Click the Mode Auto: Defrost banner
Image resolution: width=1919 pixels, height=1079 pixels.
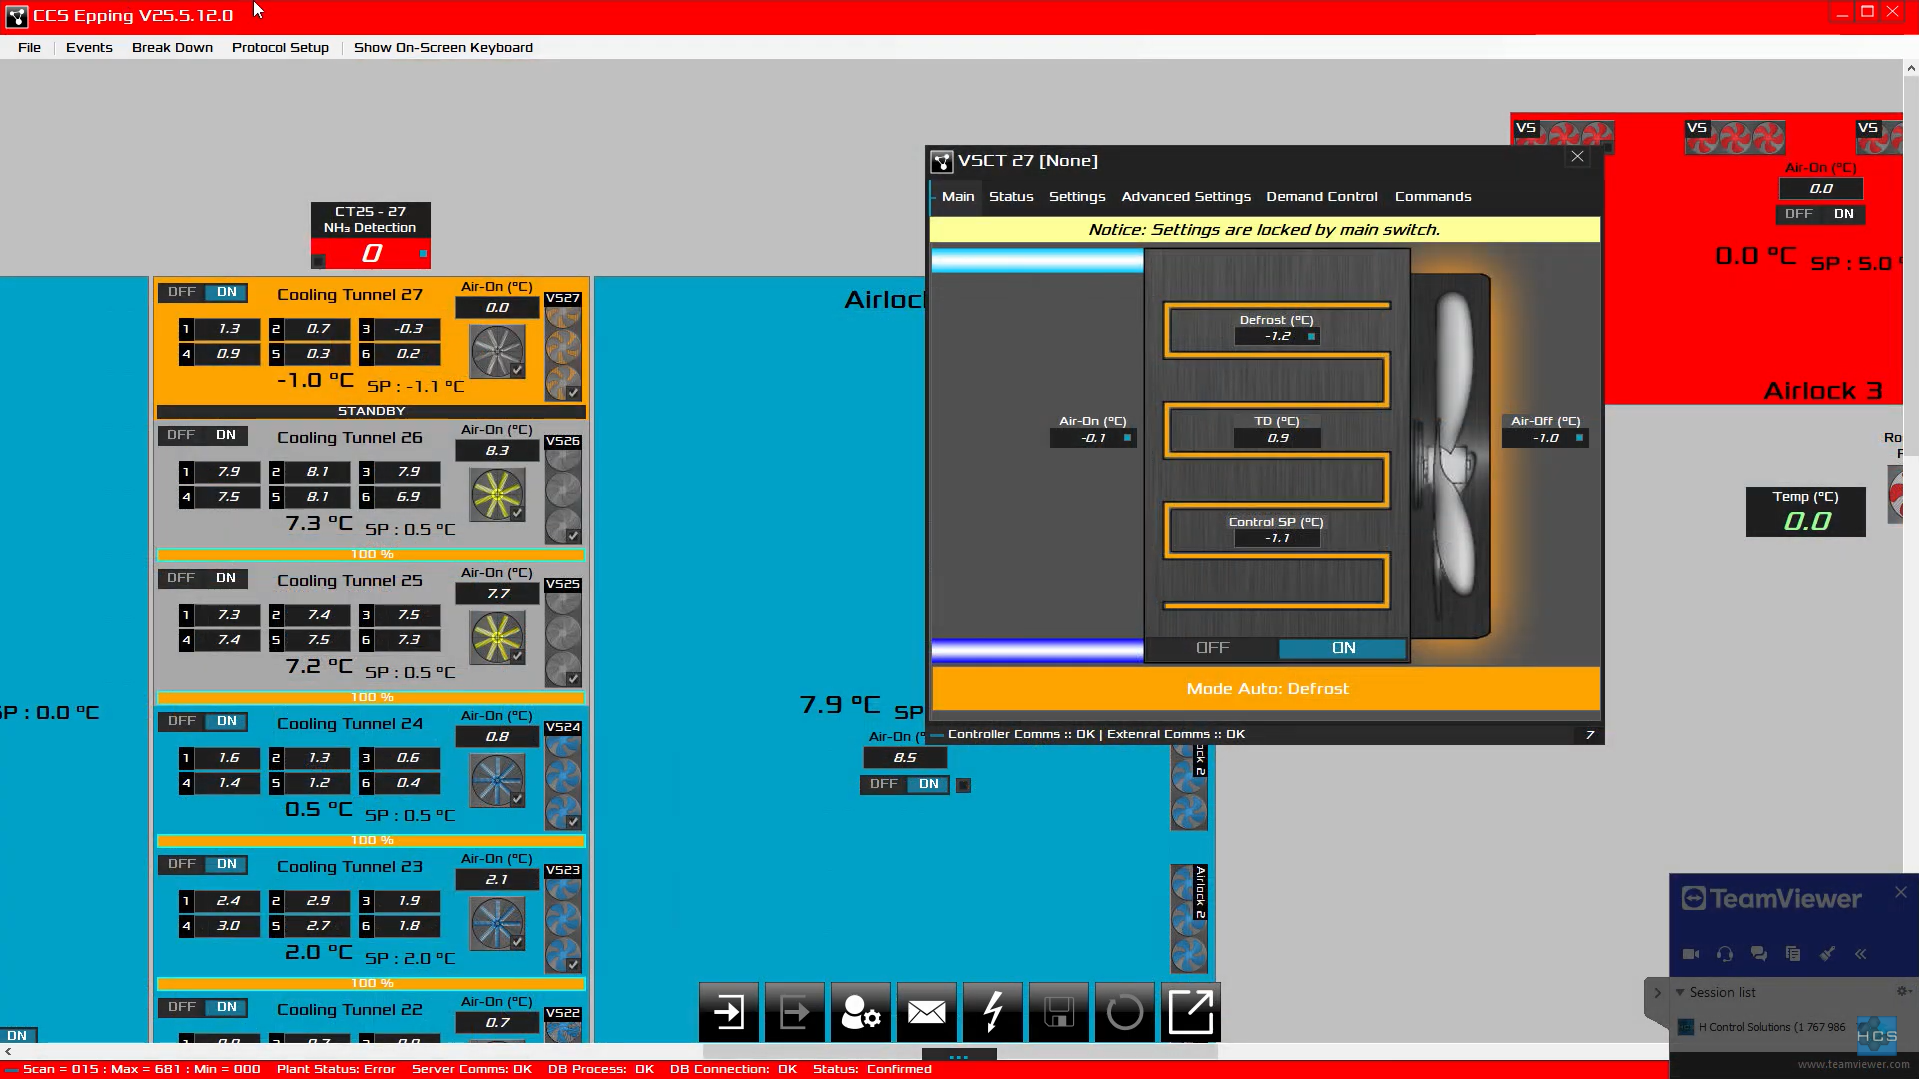coord(1266,688)
